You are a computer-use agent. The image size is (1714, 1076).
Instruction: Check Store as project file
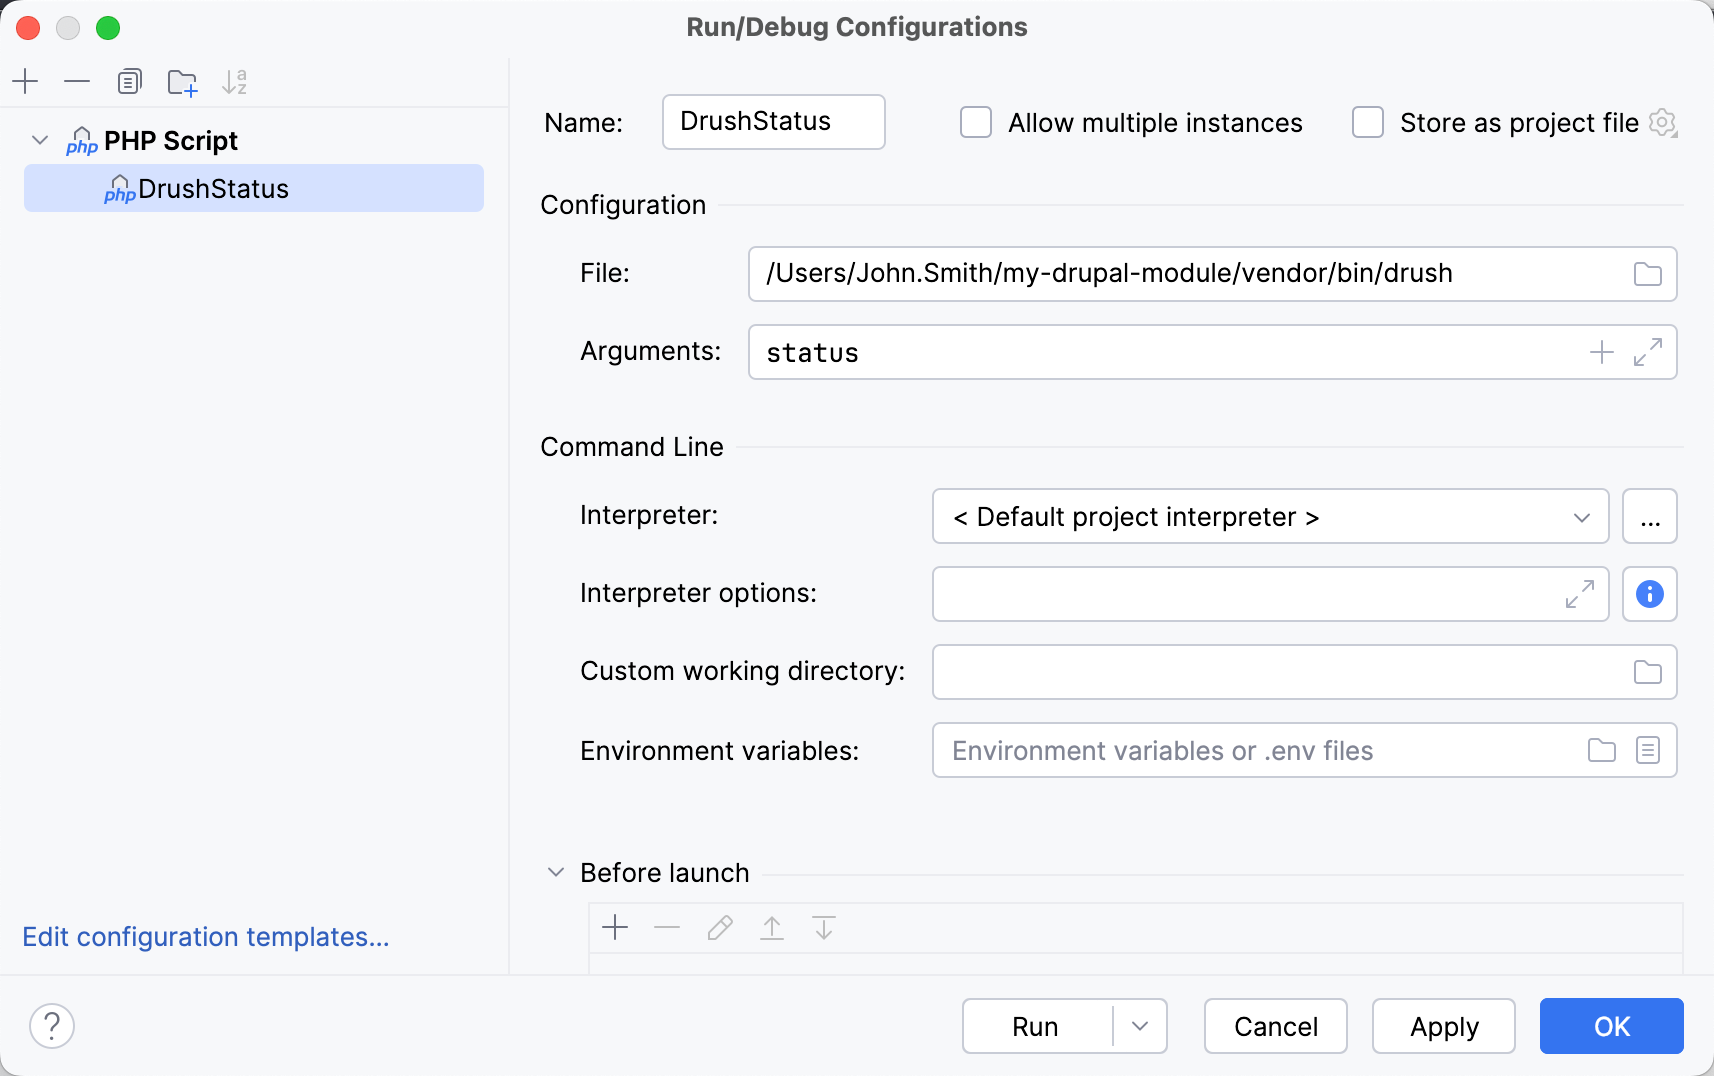click(1368, 122)
